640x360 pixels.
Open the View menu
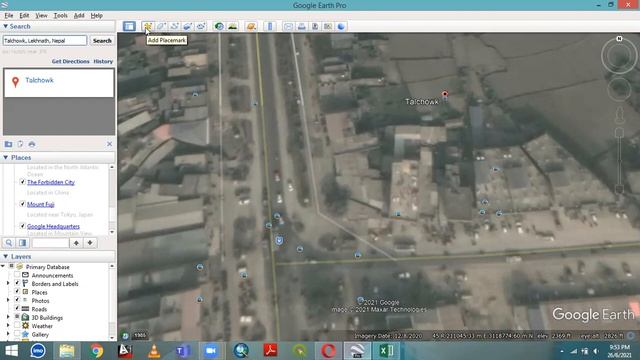(41, 16)
